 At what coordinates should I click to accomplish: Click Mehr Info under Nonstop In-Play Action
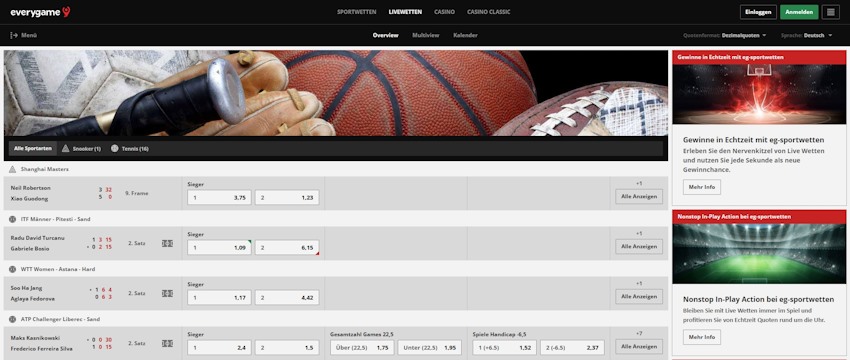pos(701,337)
